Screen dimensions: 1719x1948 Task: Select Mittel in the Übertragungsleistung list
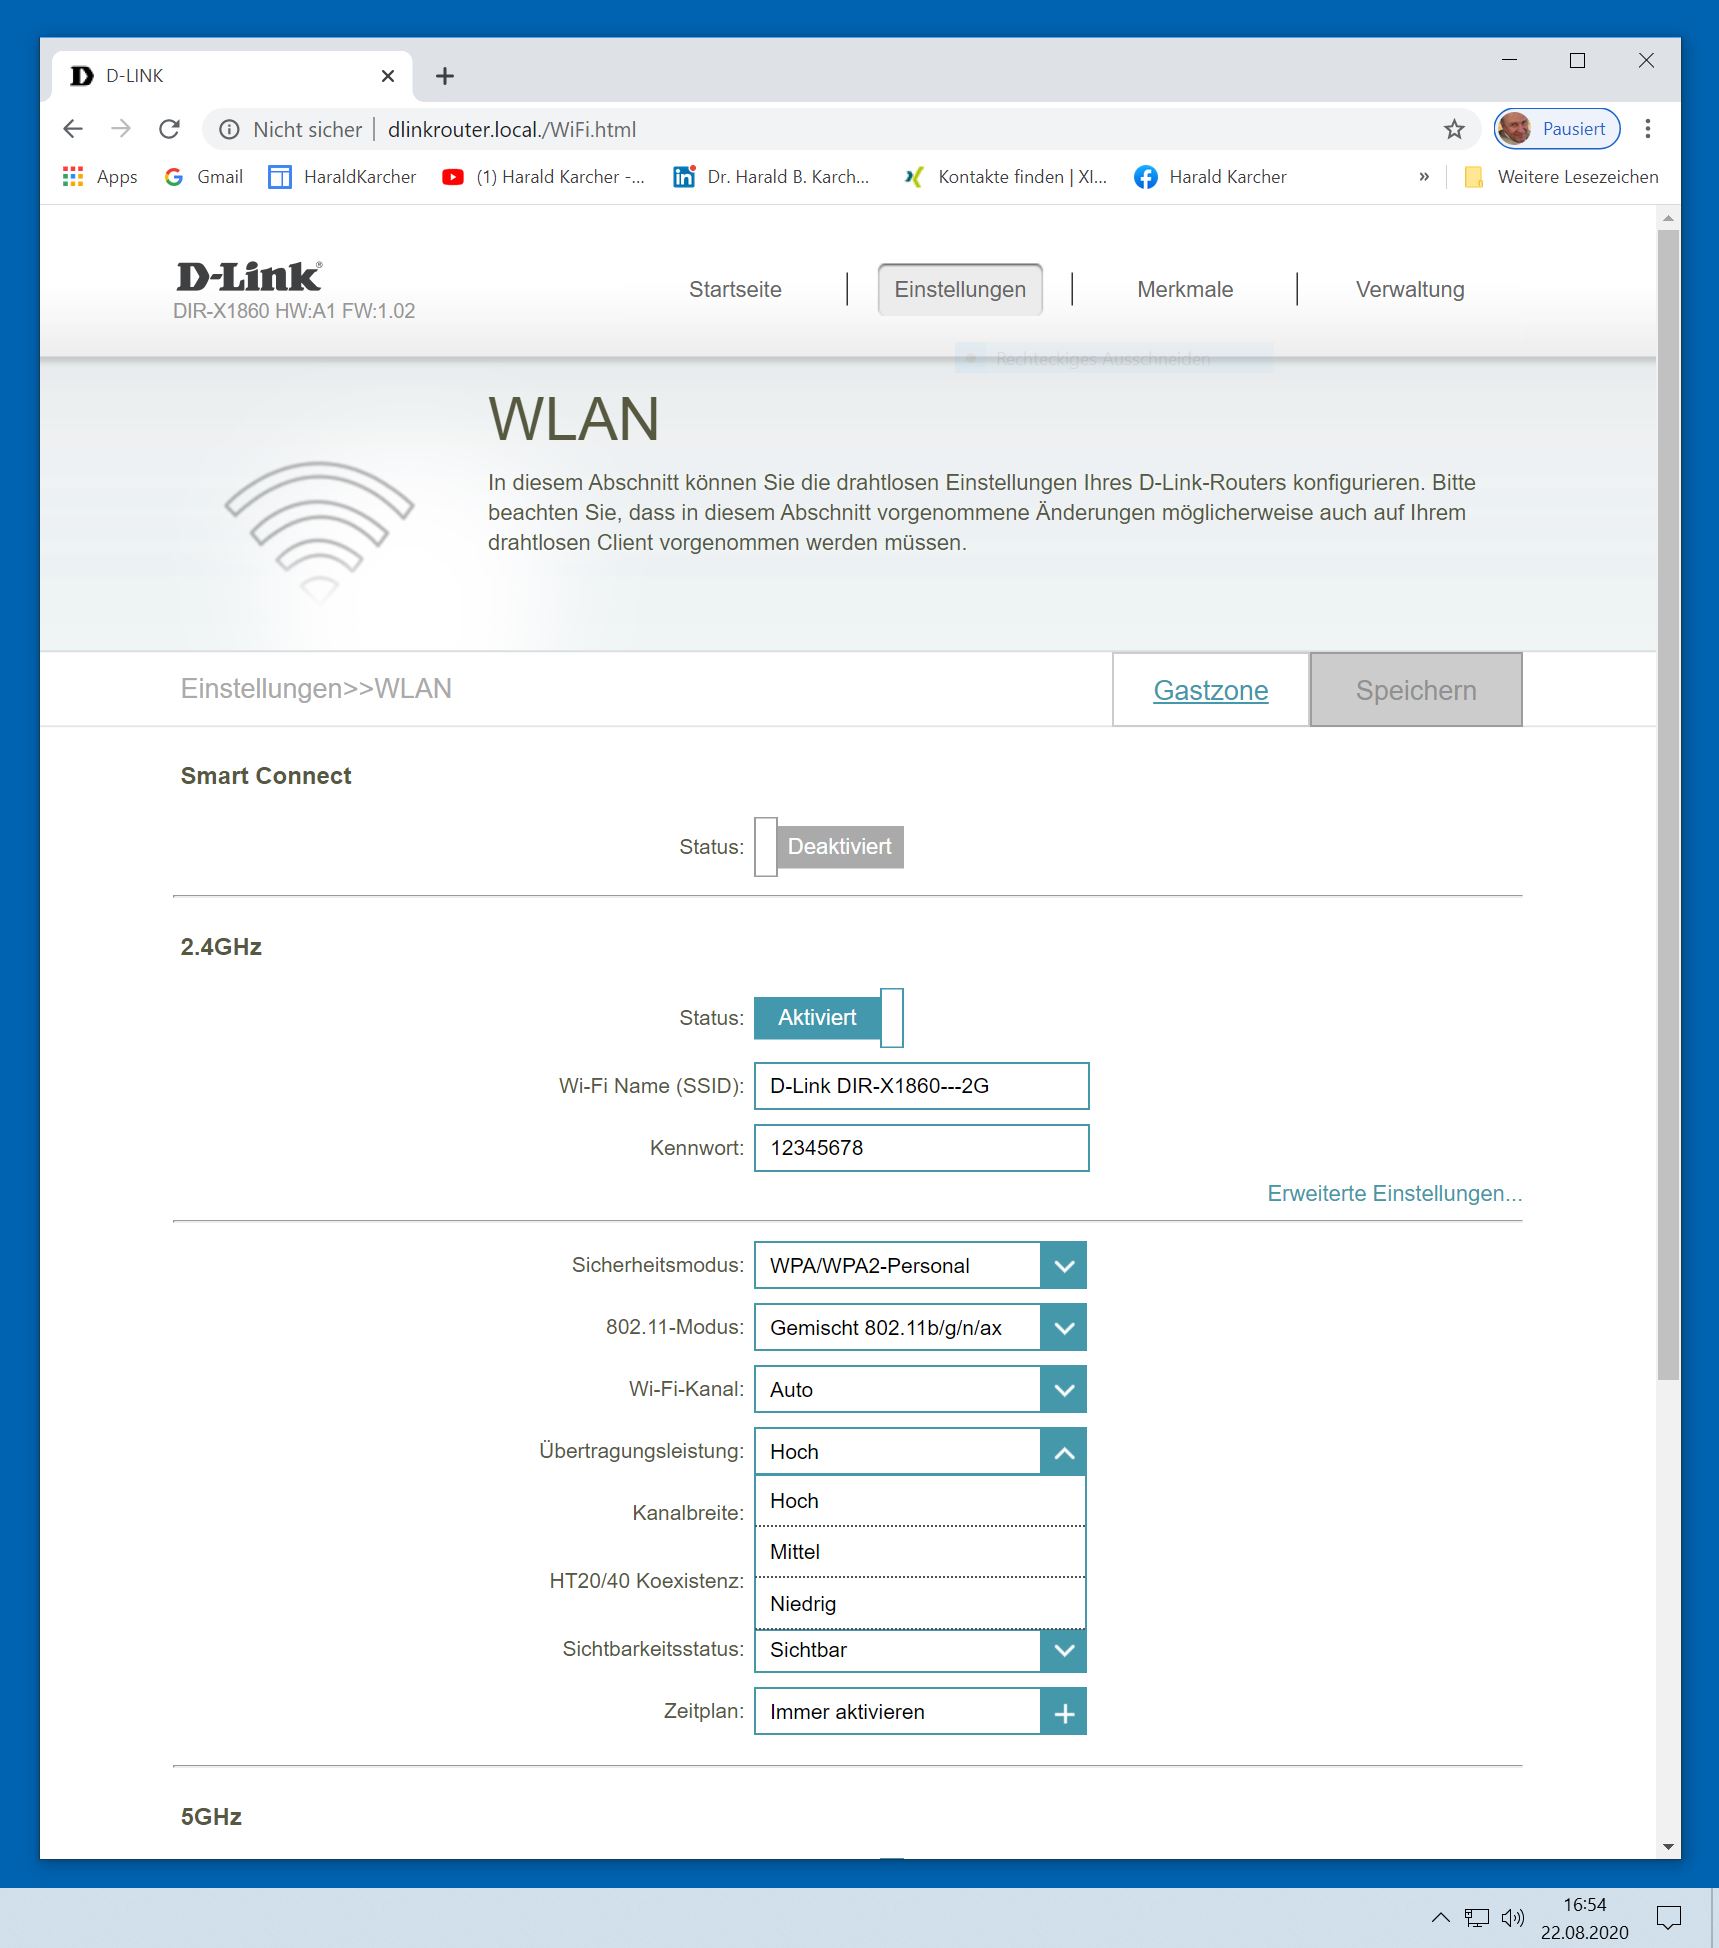[920, 1552]
